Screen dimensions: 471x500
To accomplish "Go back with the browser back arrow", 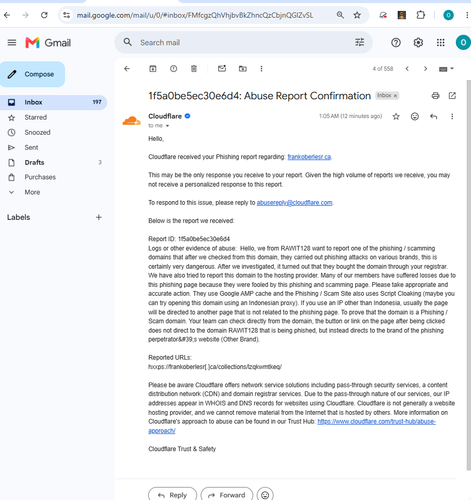I will pyautogui.click(x=7, y=15).
